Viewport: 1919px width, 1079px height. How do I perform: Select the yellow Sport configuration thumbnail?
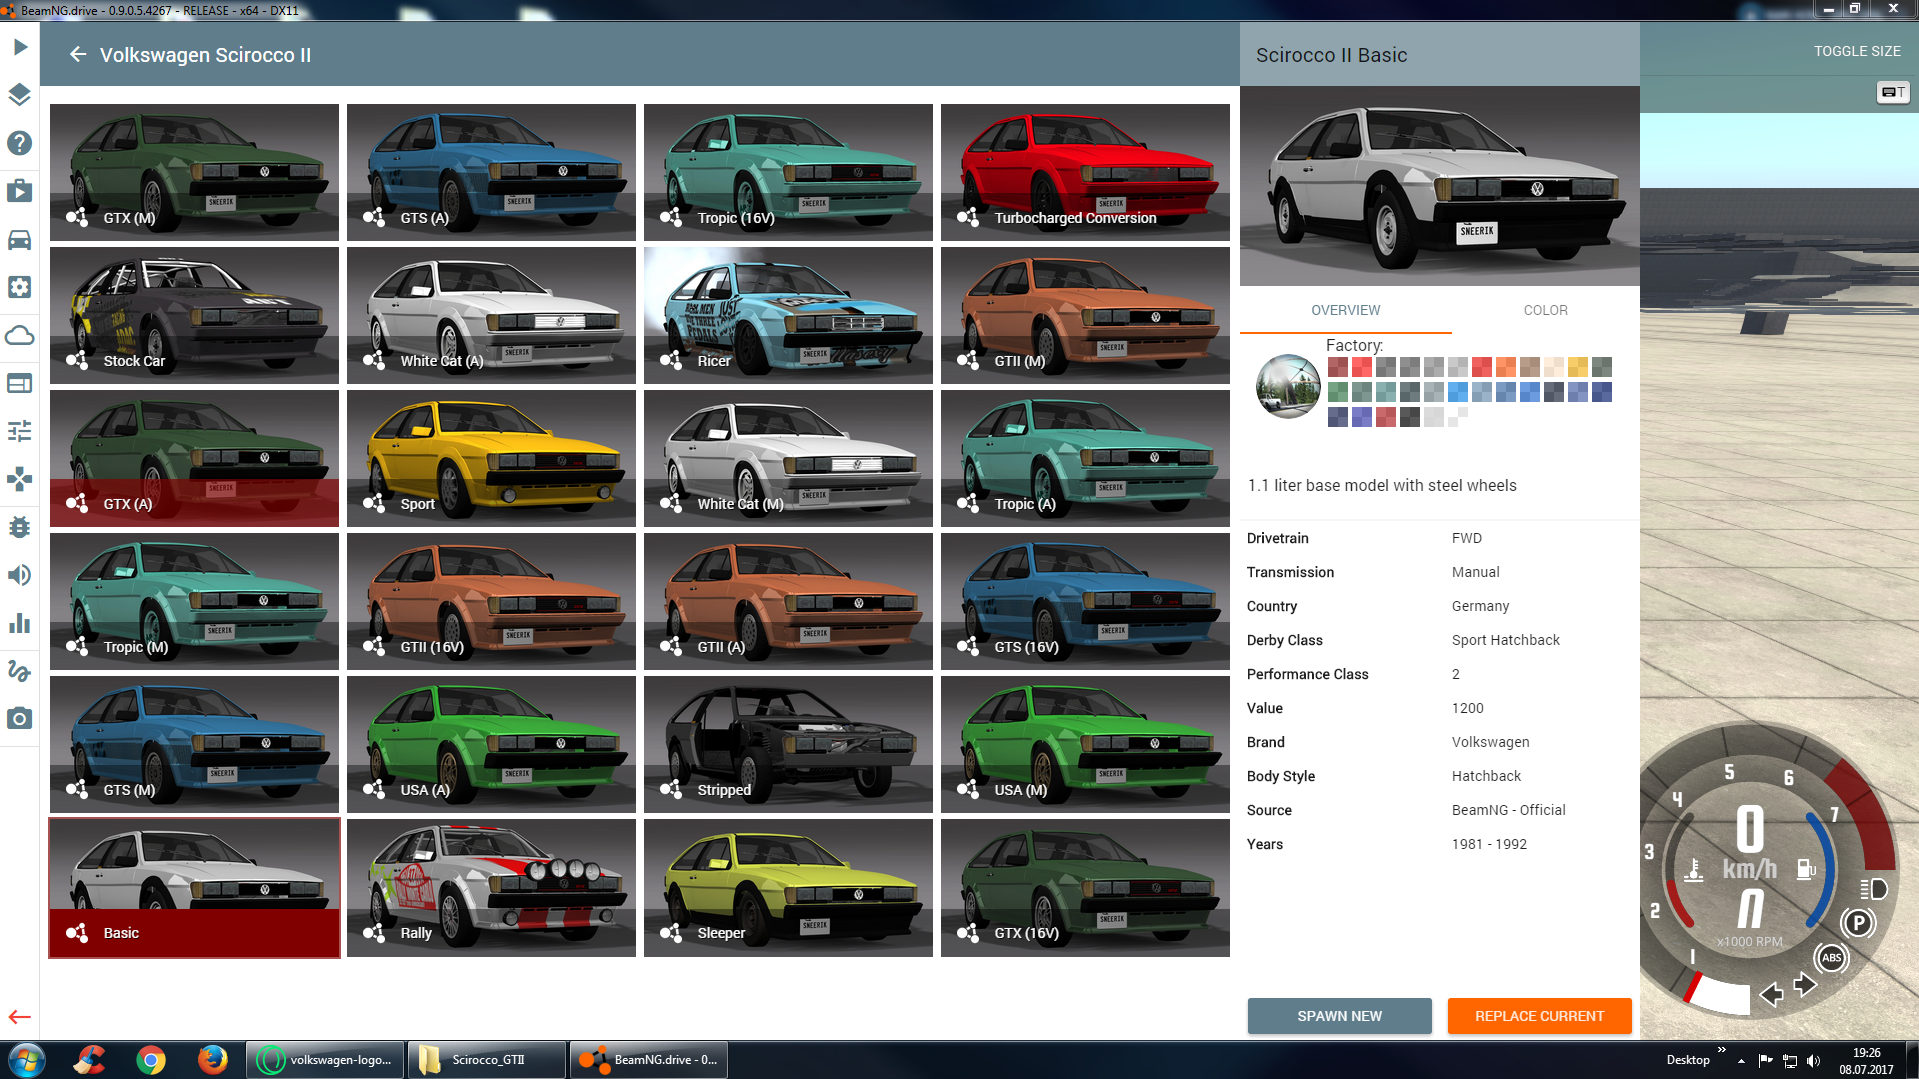(491, 458)
